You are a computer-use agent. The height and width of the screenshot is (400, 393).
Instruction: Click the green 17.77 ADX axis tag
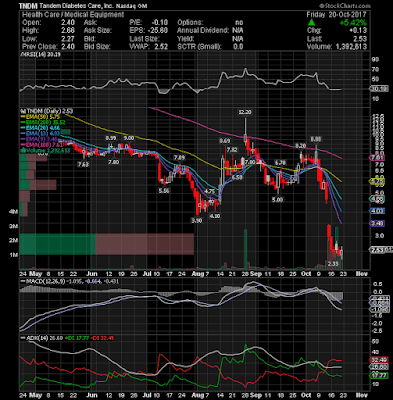[x=379, y=376]
